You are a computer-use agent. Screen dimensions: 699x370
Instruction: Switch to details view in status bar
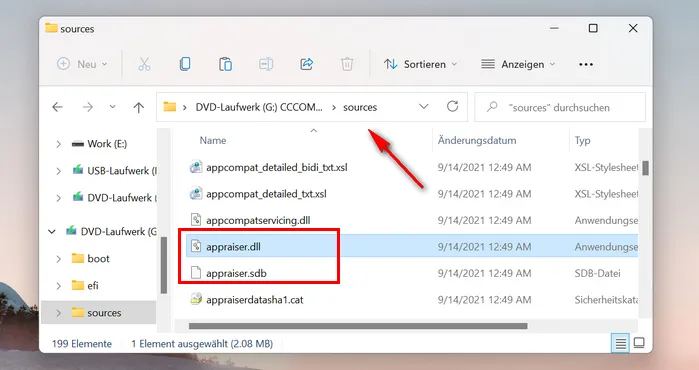[620, 344]
